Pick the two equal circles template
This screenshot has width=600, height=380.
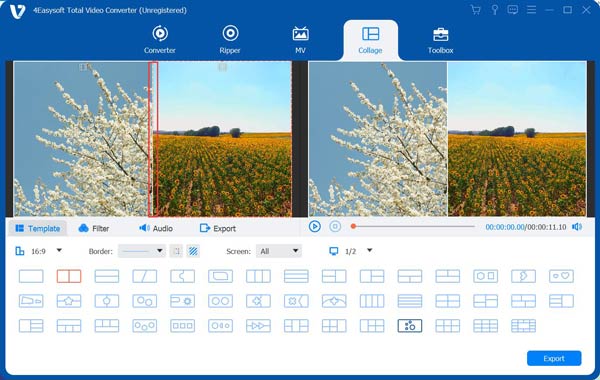coord(220,301)
